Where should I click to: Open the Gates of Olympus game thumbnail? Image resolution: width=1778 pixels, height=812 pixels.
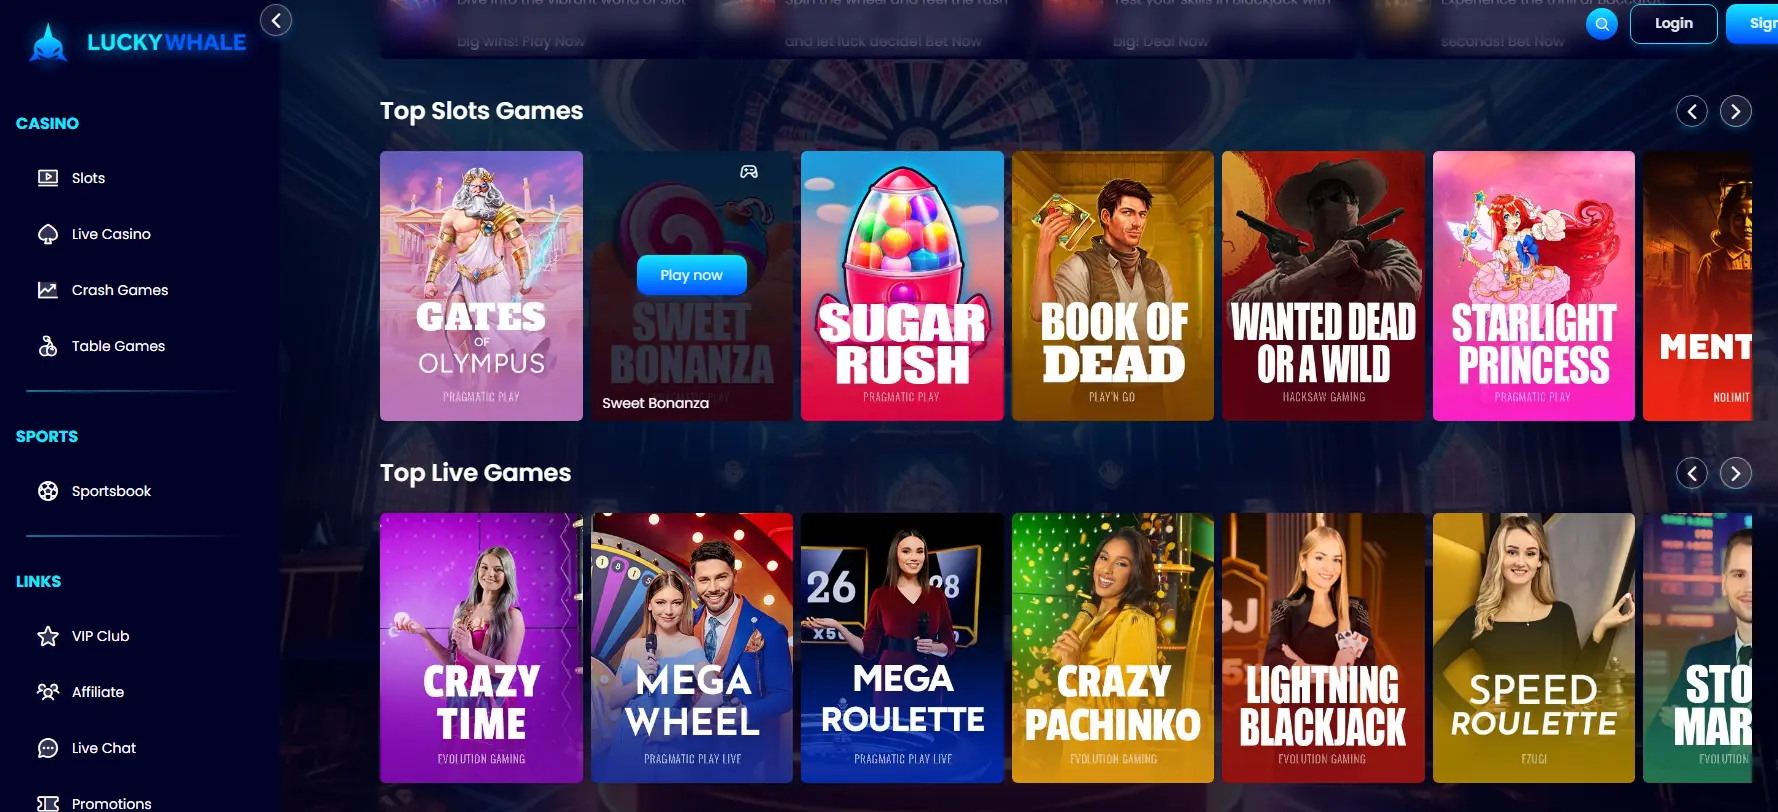(x=481, y=286)
